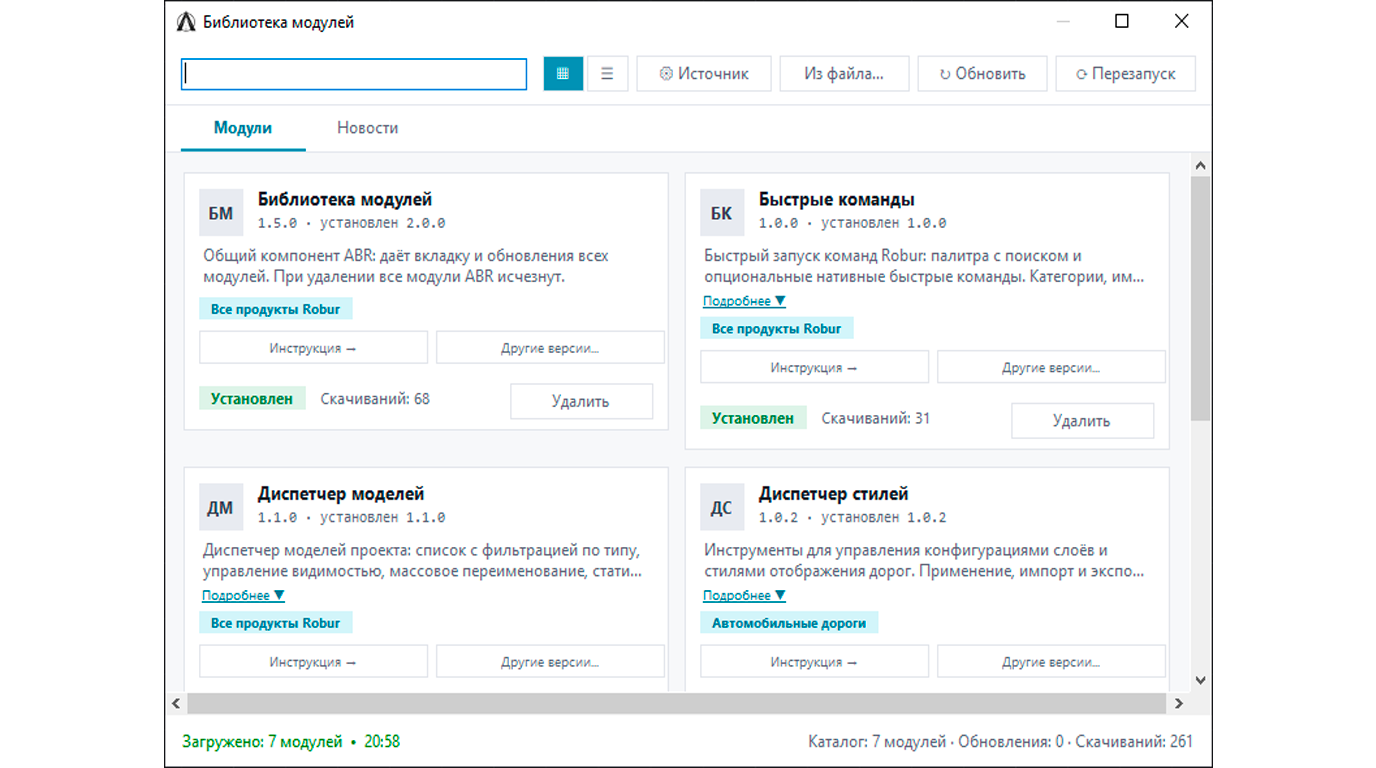Delete the Библиотека модулей module
Image resolution: width=1376 pixels, height=768 pixels.
pos(581,401)
